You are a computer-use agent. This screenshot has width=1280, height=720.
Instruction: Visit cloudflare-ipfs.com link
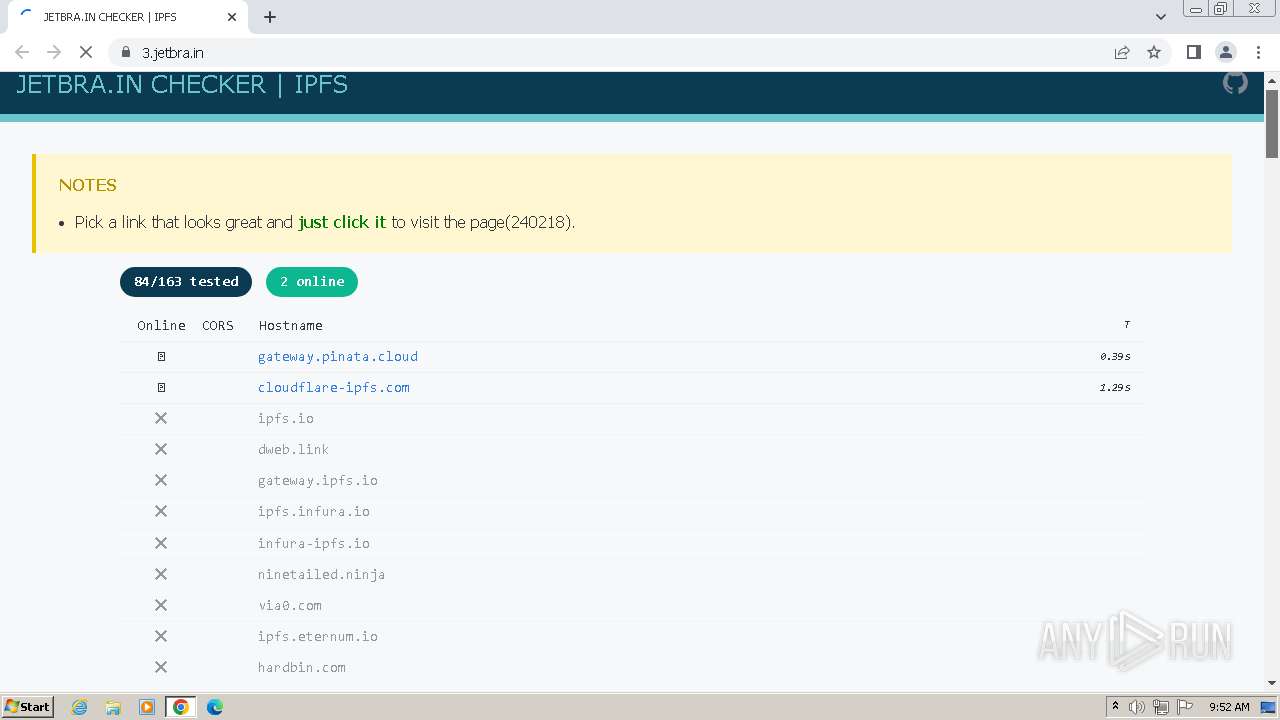(x=334, y=387)
